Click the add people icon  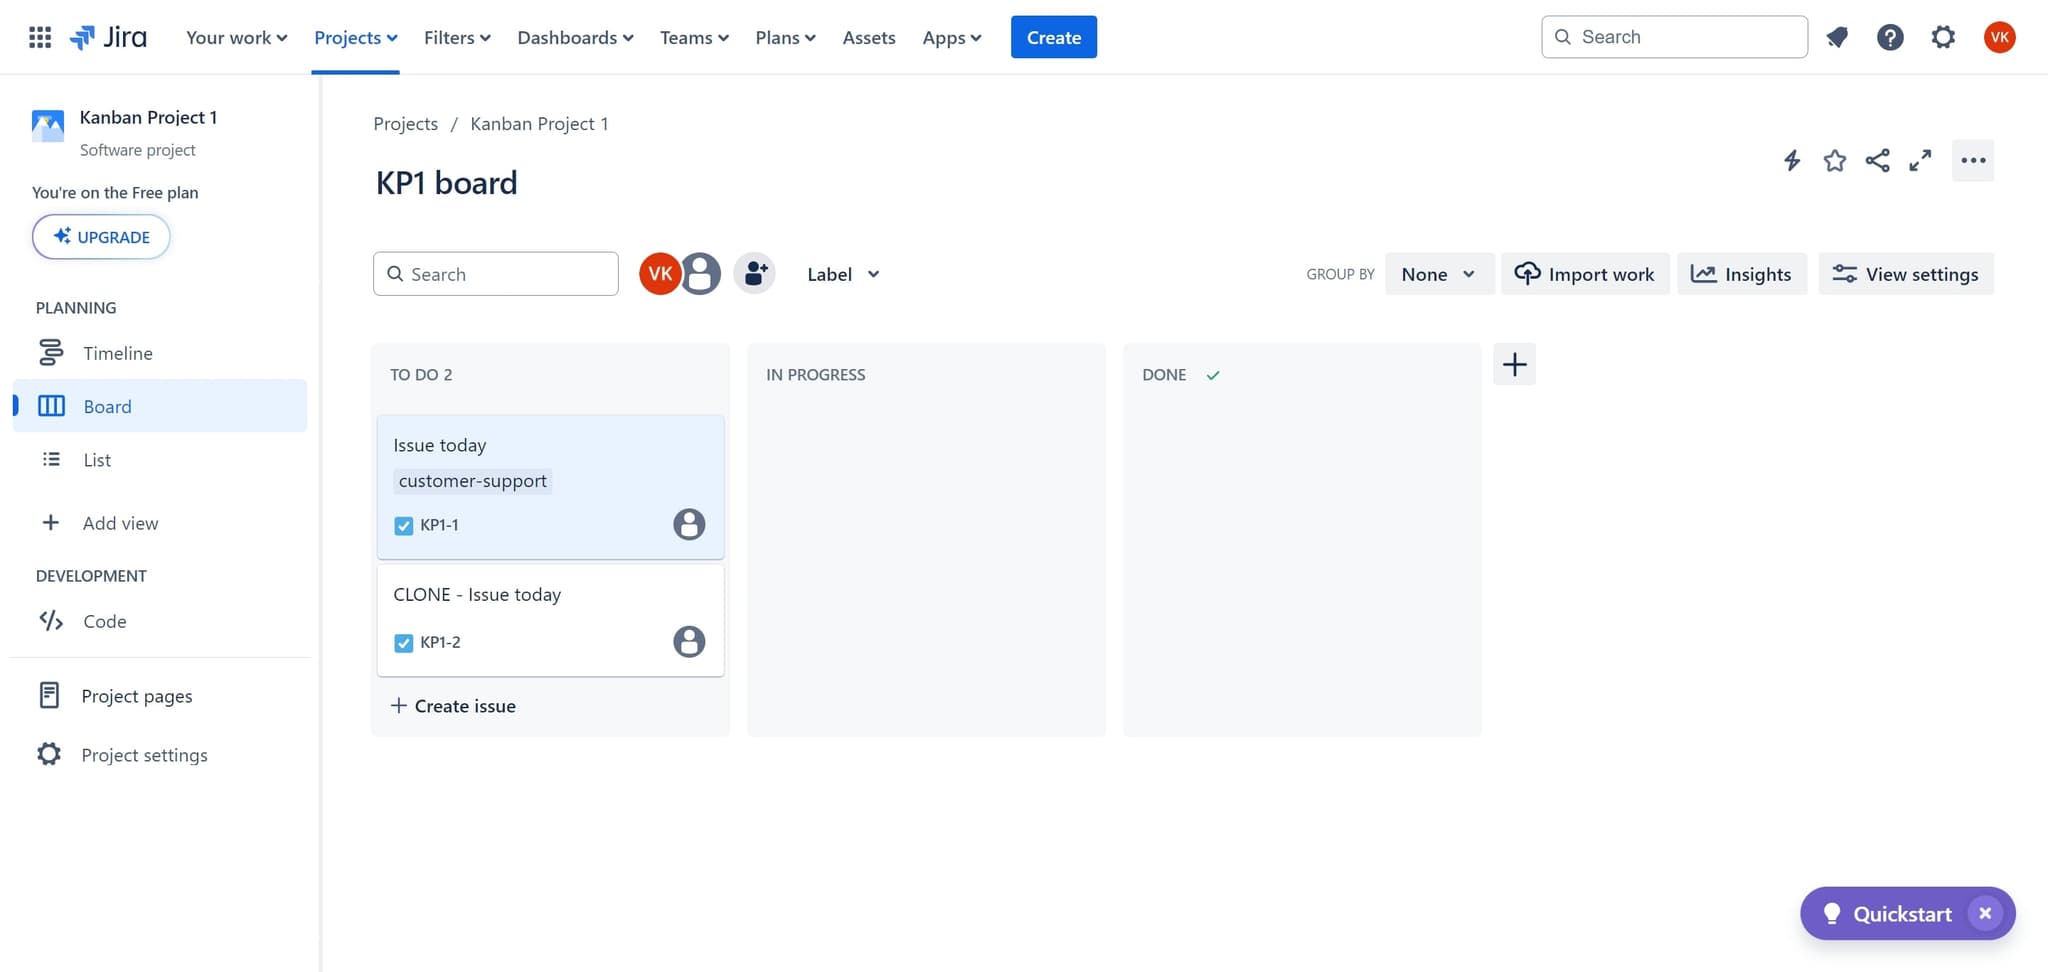755,273
